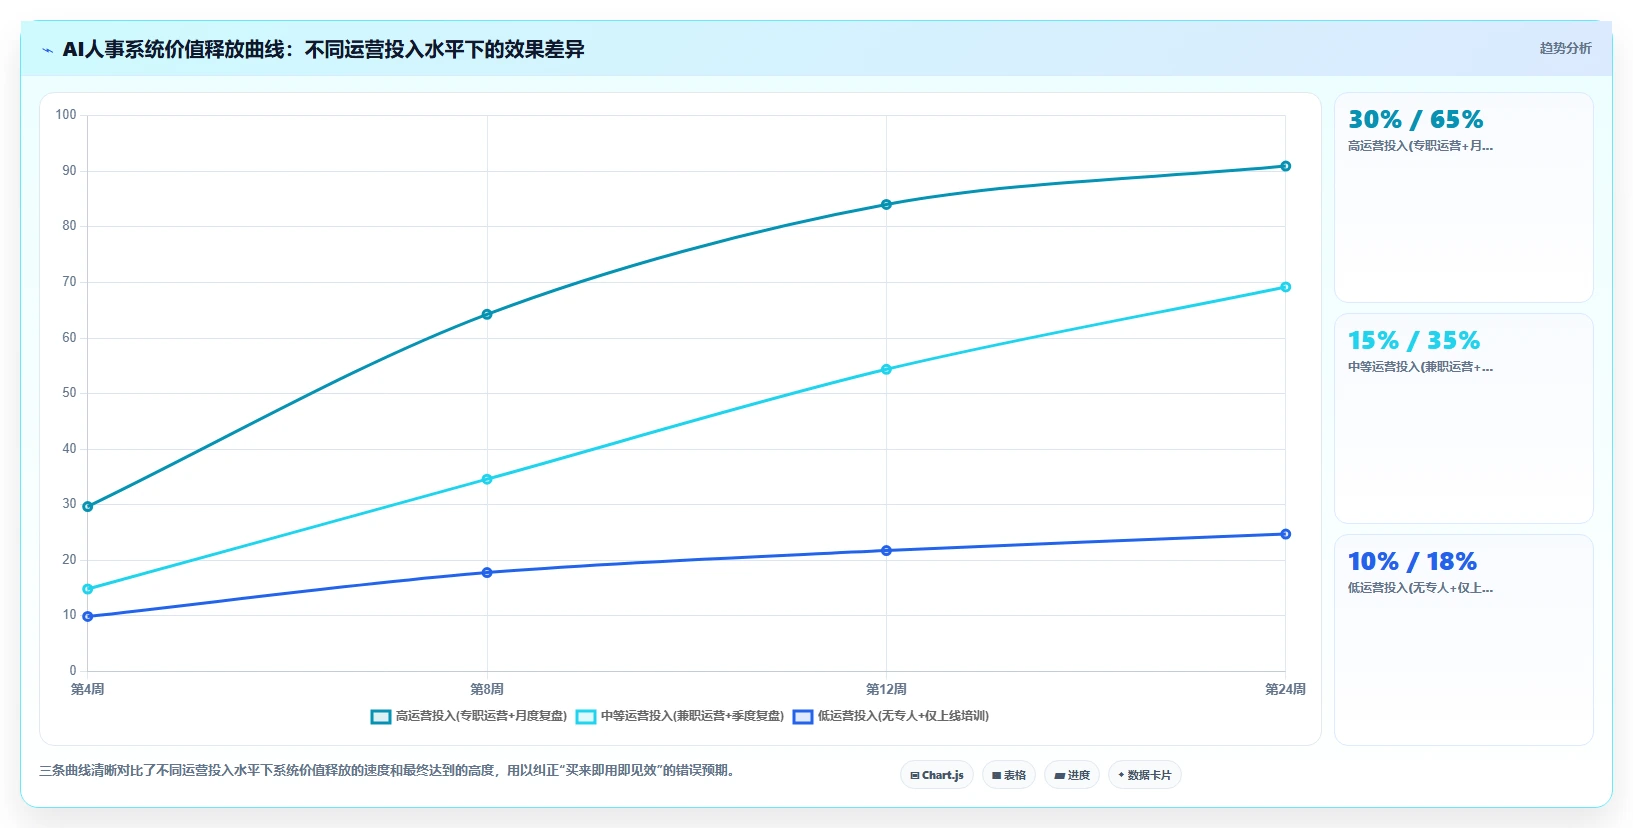Viewport: 1633px width, 828px height.
Task: Click high-investment data point at 第24周
Action: click(x=1285, y=167)
